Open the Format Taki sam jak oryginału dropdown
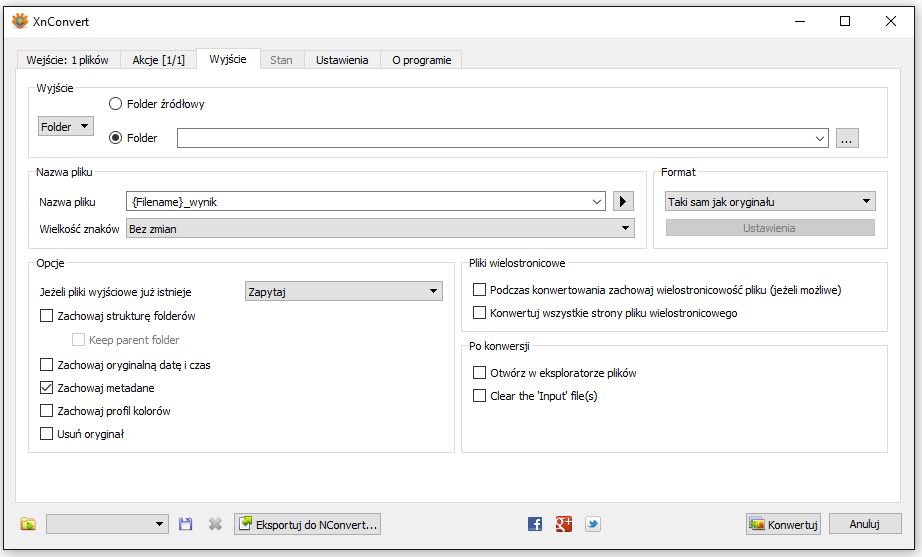 pos(770,201)
